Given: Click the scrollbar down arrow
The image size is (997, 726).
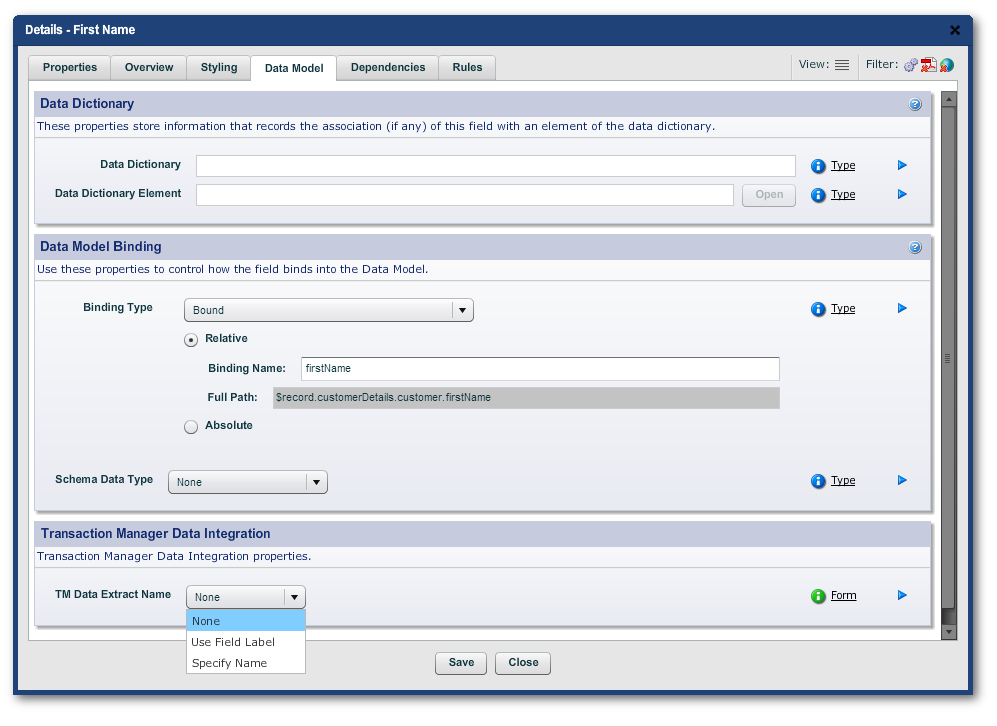Looking at the screenshot, I should (948, 632).
